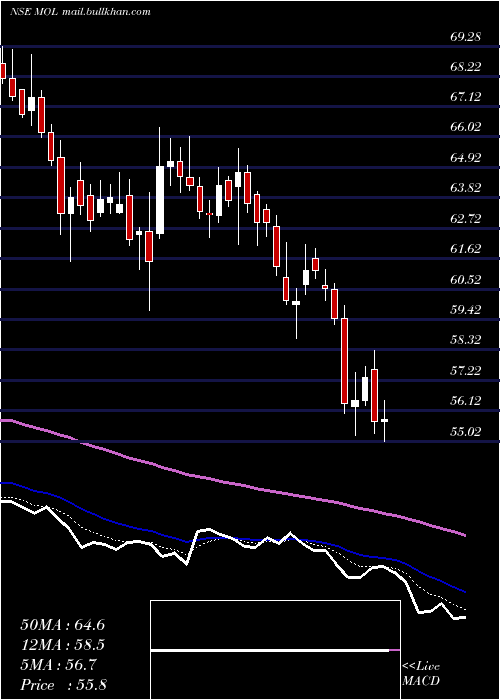Click the 50MA : 64.6 readout
Viewport: 500px width, 700px height.
[x=62, y=625]
